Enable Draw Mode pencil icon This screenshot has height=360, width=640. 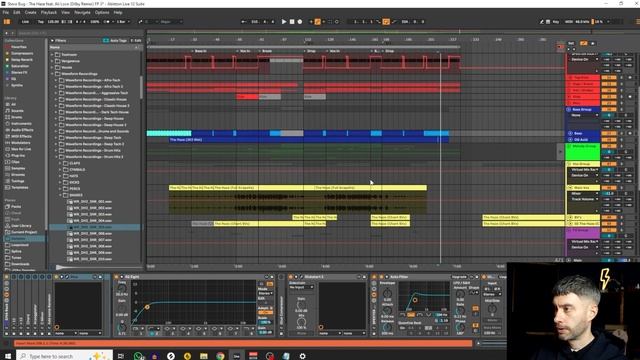[542, 22]
